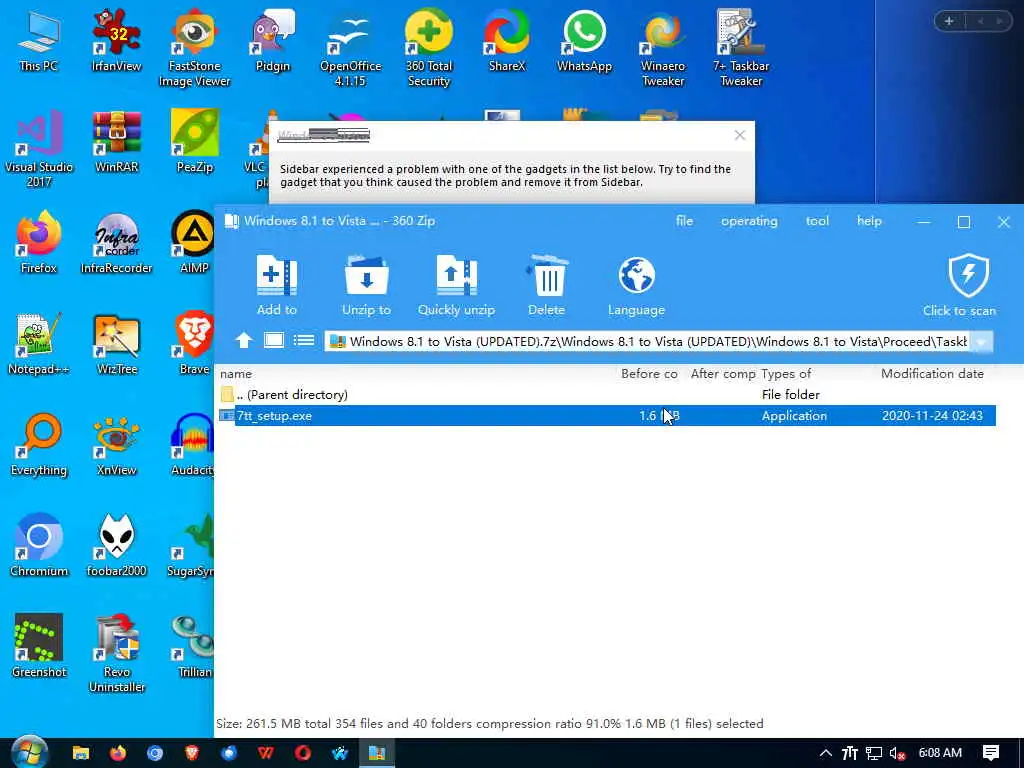Image resolution: width=1024 pixels, height=768 pixels.
Task: Click the archive path address field
Action: 647,342
